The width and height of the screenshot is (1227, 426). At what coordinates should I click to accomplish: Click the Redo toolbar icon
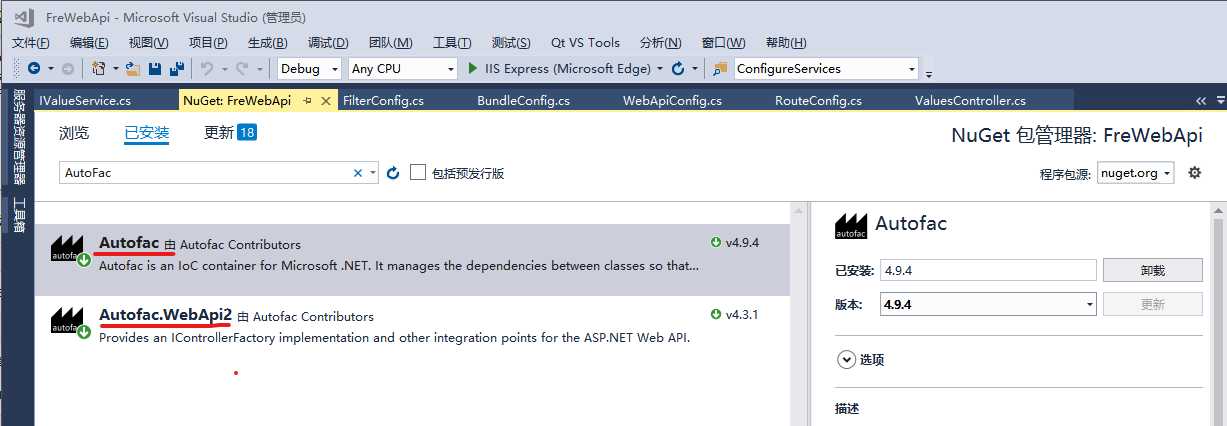(x=242, y=69)
